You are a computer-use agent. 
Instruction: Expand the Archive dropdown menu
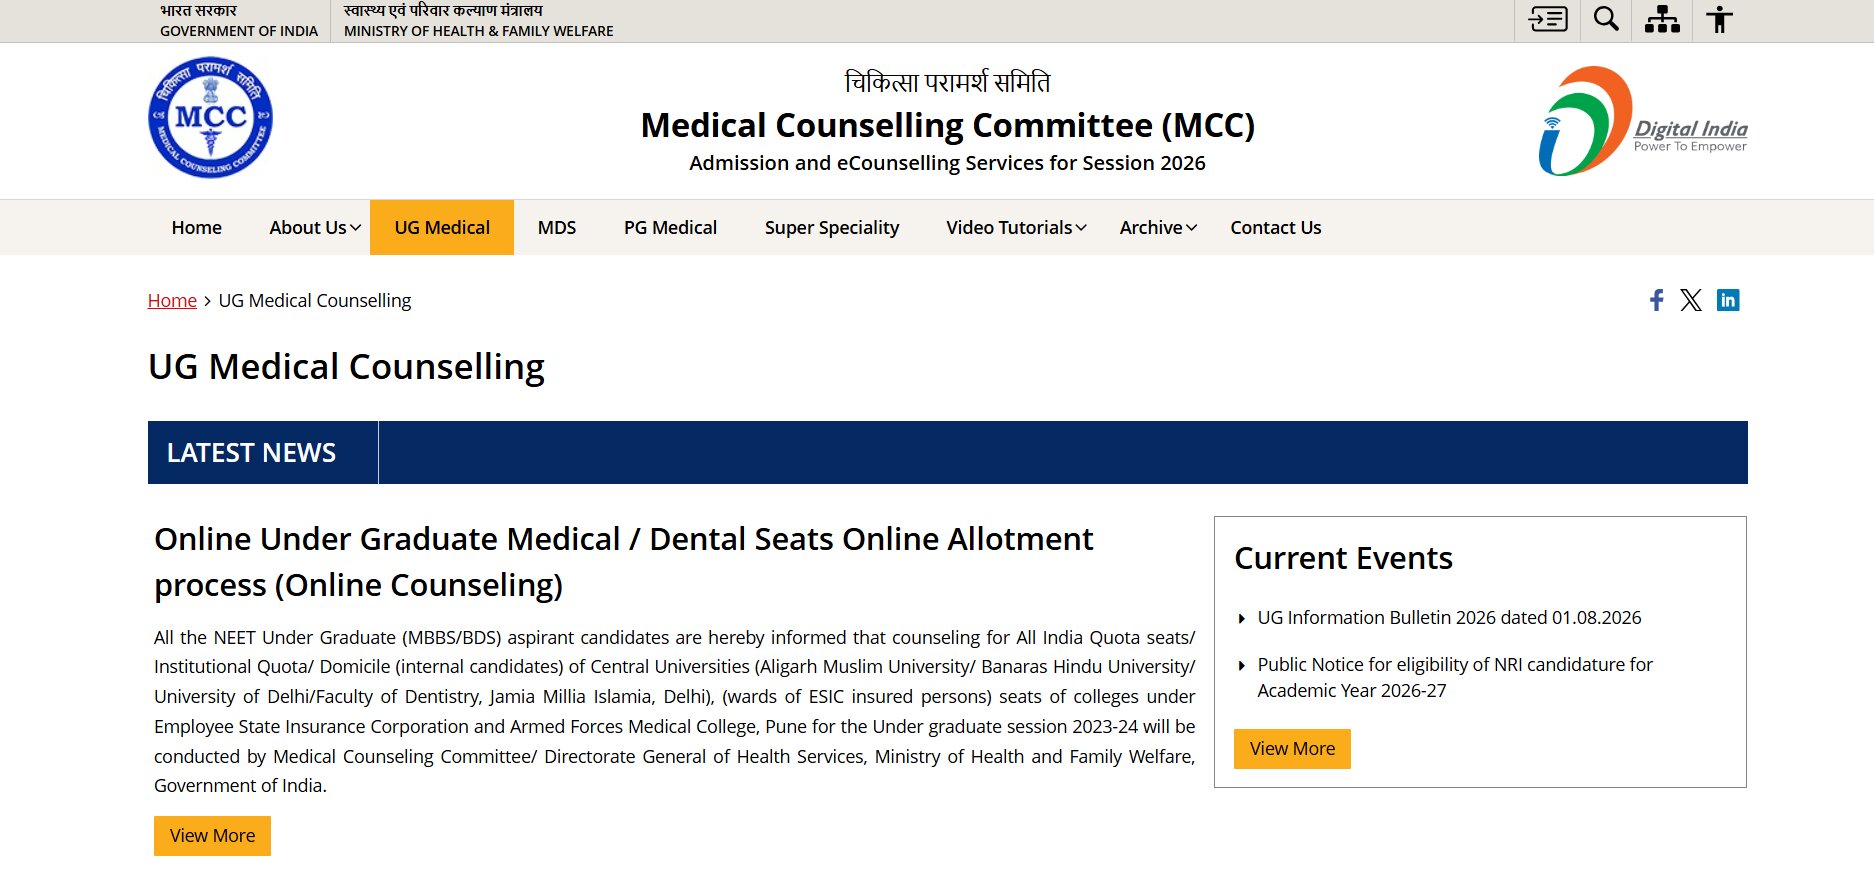pyautogui.click(x=1158, y=227)
